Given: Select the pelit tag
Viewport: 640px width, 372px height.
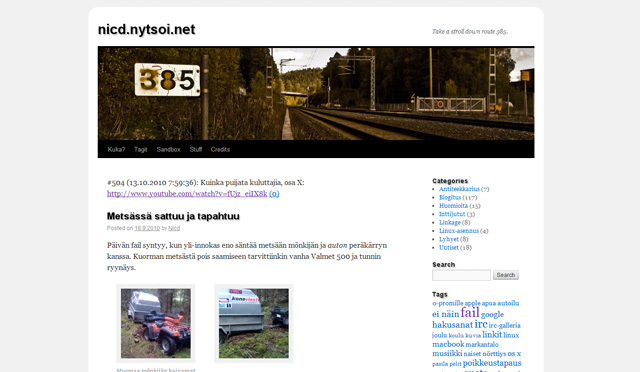Looking at the screenshot, I should tap(455, 364).
